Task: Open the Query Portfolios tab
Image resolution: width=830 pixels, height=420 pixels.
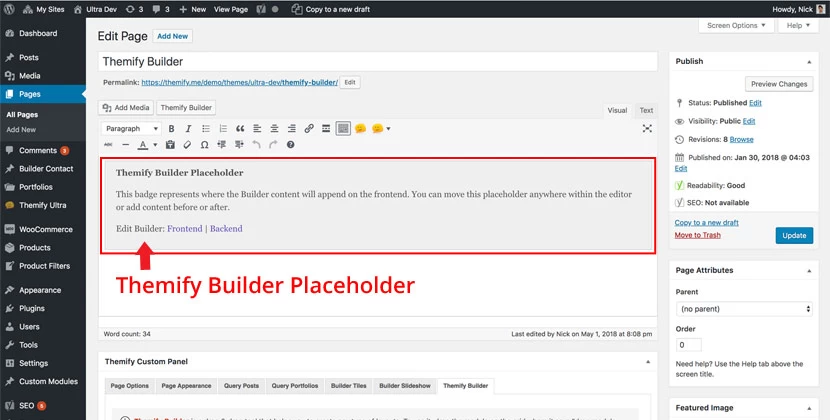Action: tap(295, 386)
